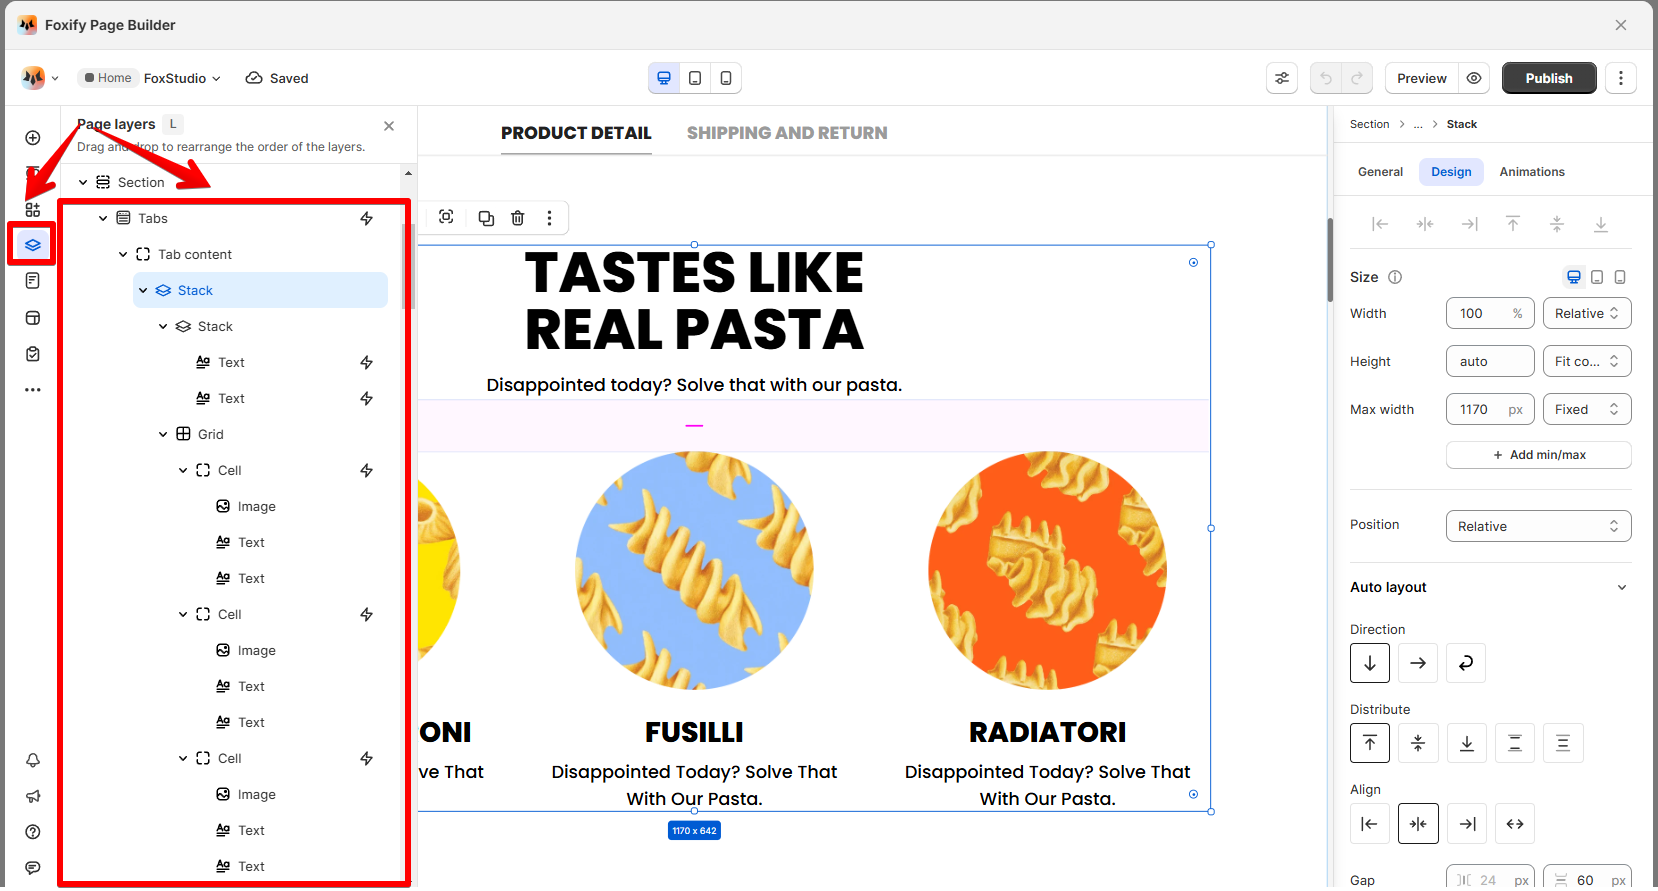This screenshot has width=1658, height=891.
Task: Open the Position Relative dropdown
Action: tap(1538, 526)
